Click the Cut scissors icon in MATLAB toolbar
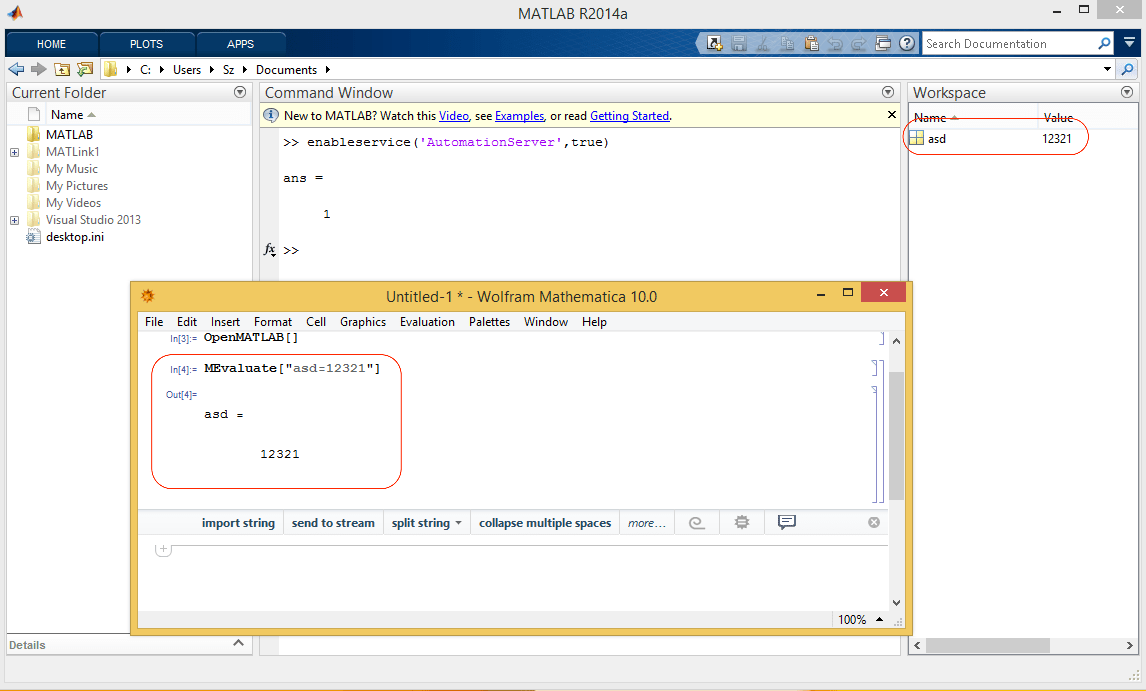 click(x=763, y=44)
